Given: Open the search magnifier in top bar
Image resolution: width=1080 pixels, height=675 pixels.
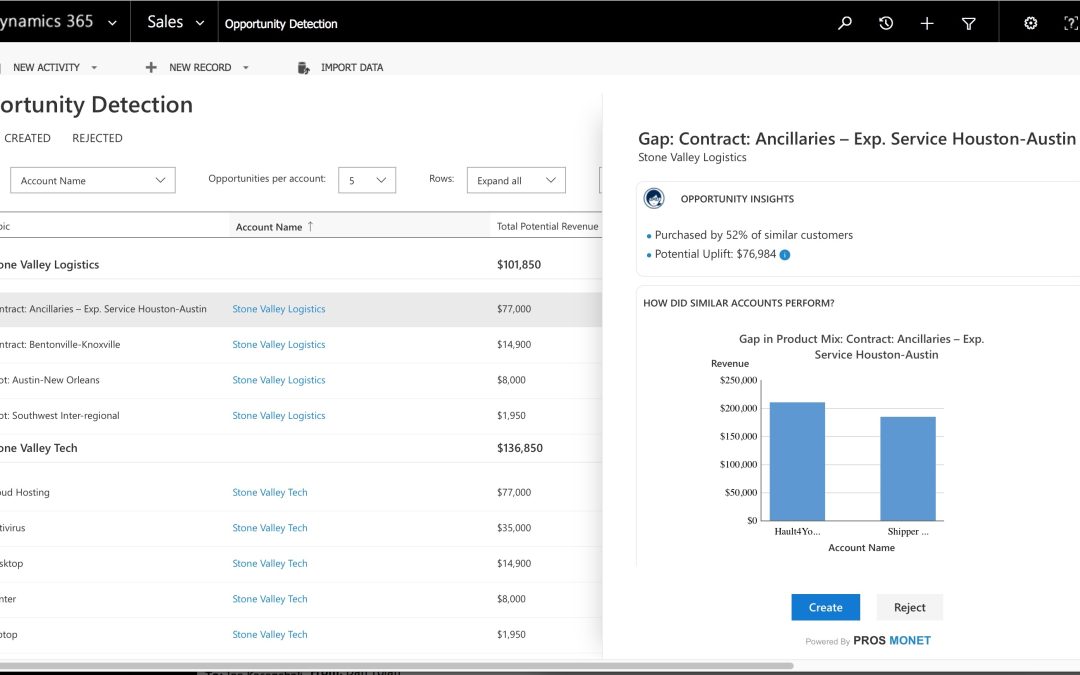Looking at the screenshot, I should click(x=844, y=23).
